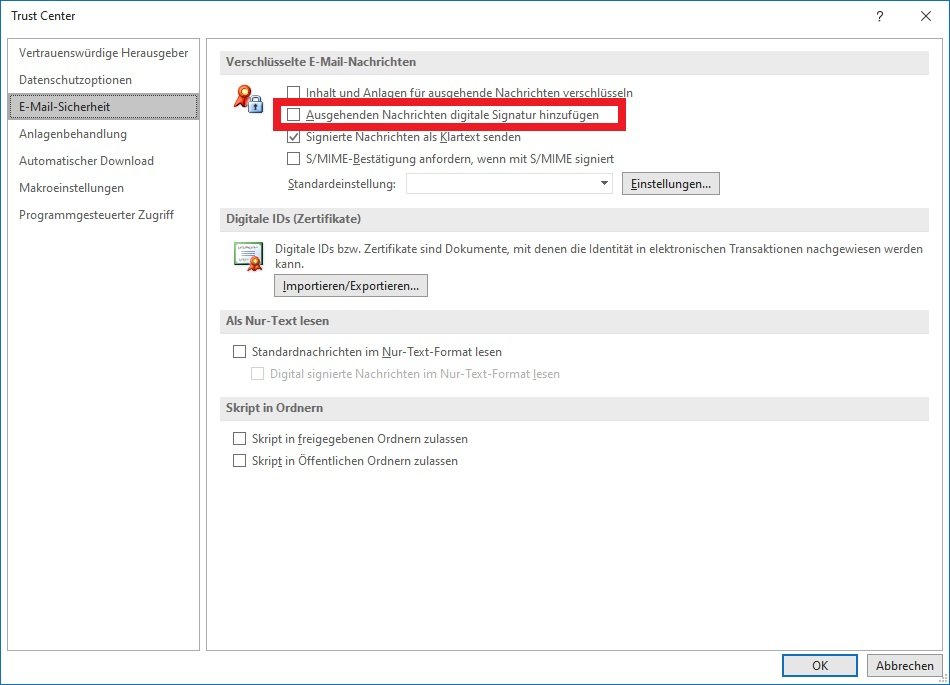Click the 'Einstellungen...' button
The height and width of the screenshot is (685, 950).
(x=671, y=184)
